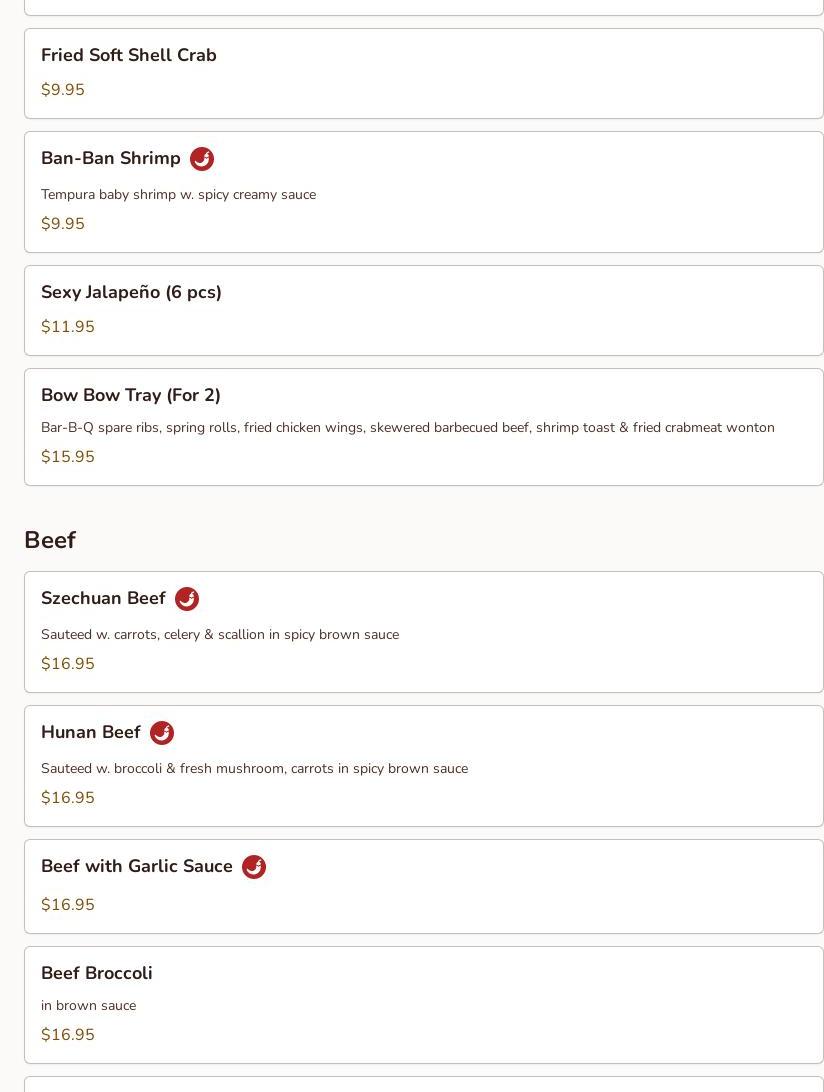This screenshot has width=824, height=1092.
Task: Open the Fried Soft Shell Crab item
Action: pos(129,56)
